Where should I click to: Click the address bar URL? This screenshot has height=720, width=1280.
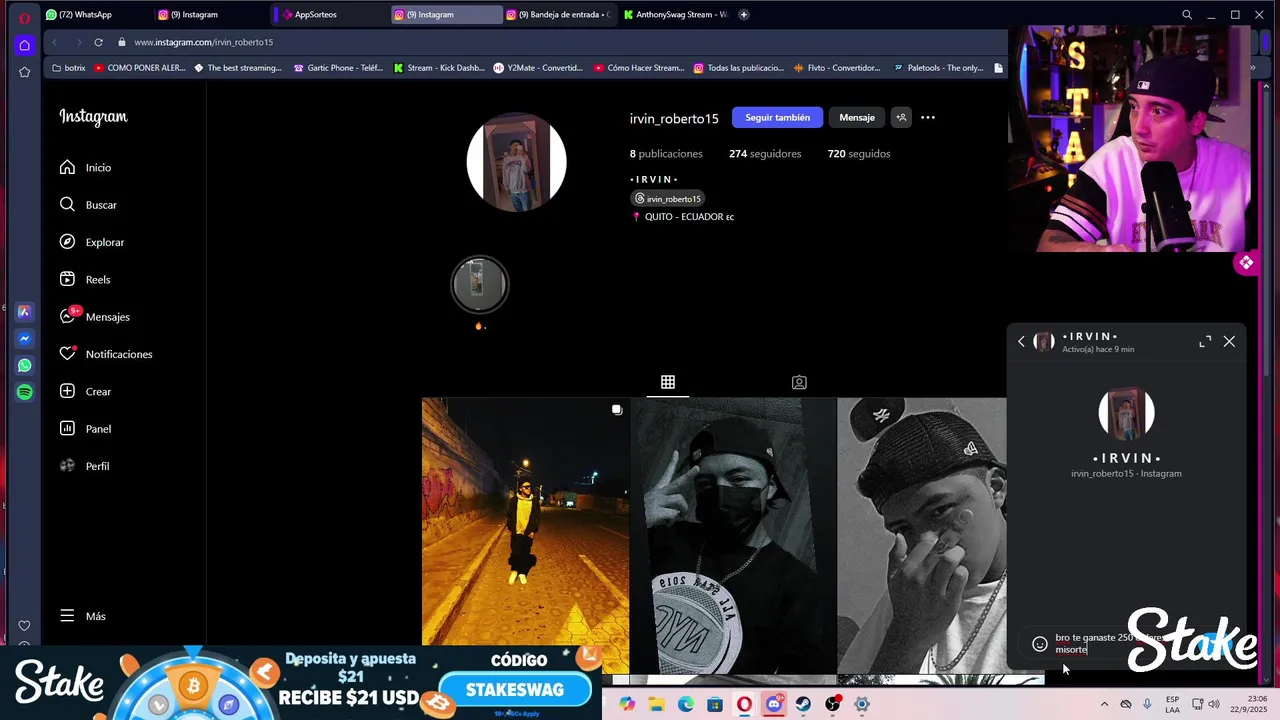coord(204,42)
